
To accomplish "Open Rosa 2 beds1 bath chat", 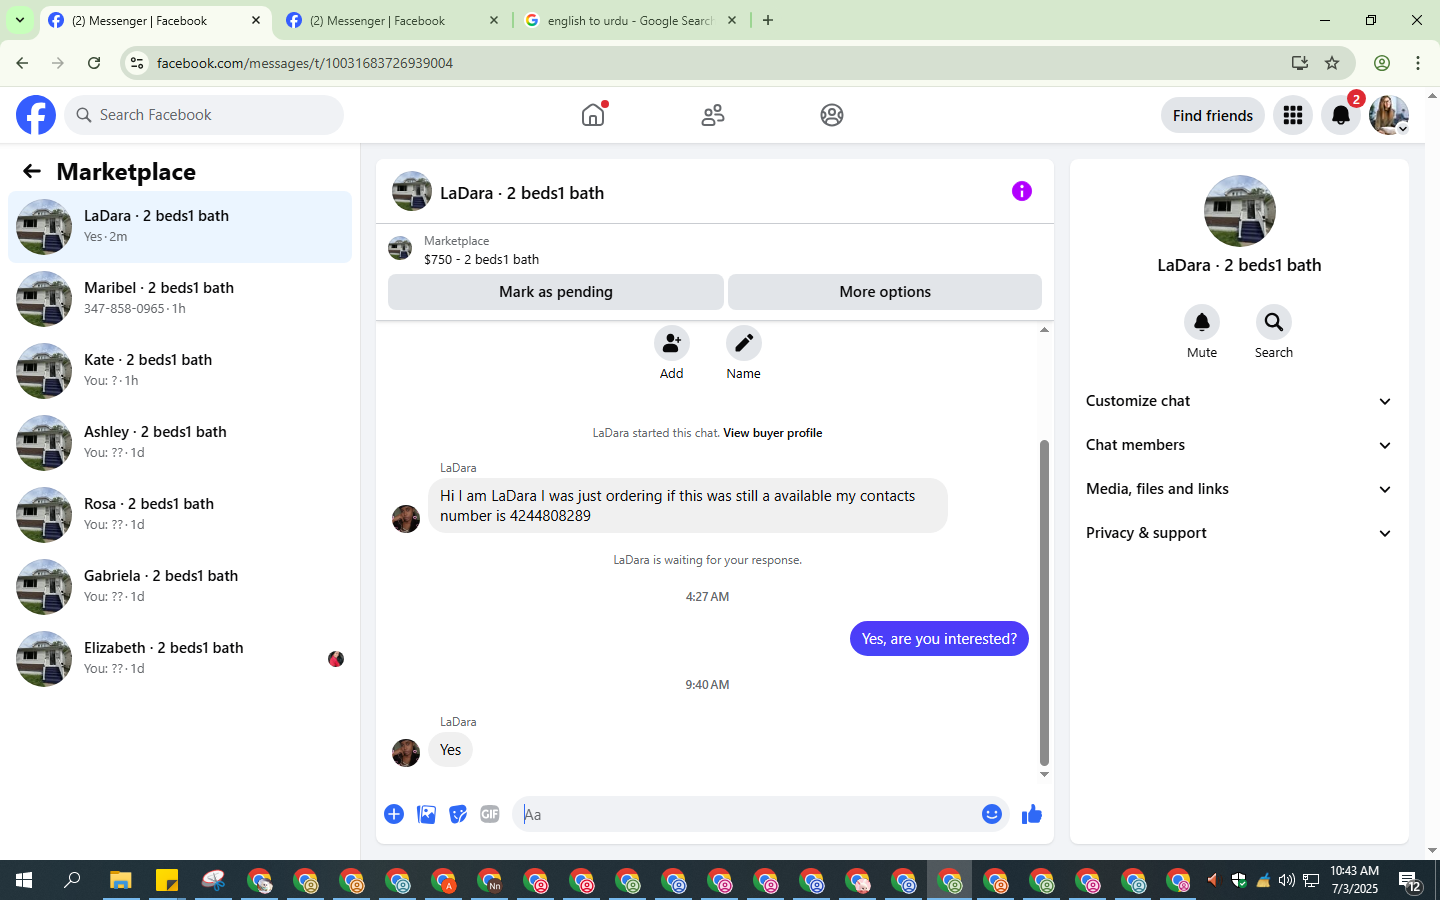I will (x=180, y=515).
